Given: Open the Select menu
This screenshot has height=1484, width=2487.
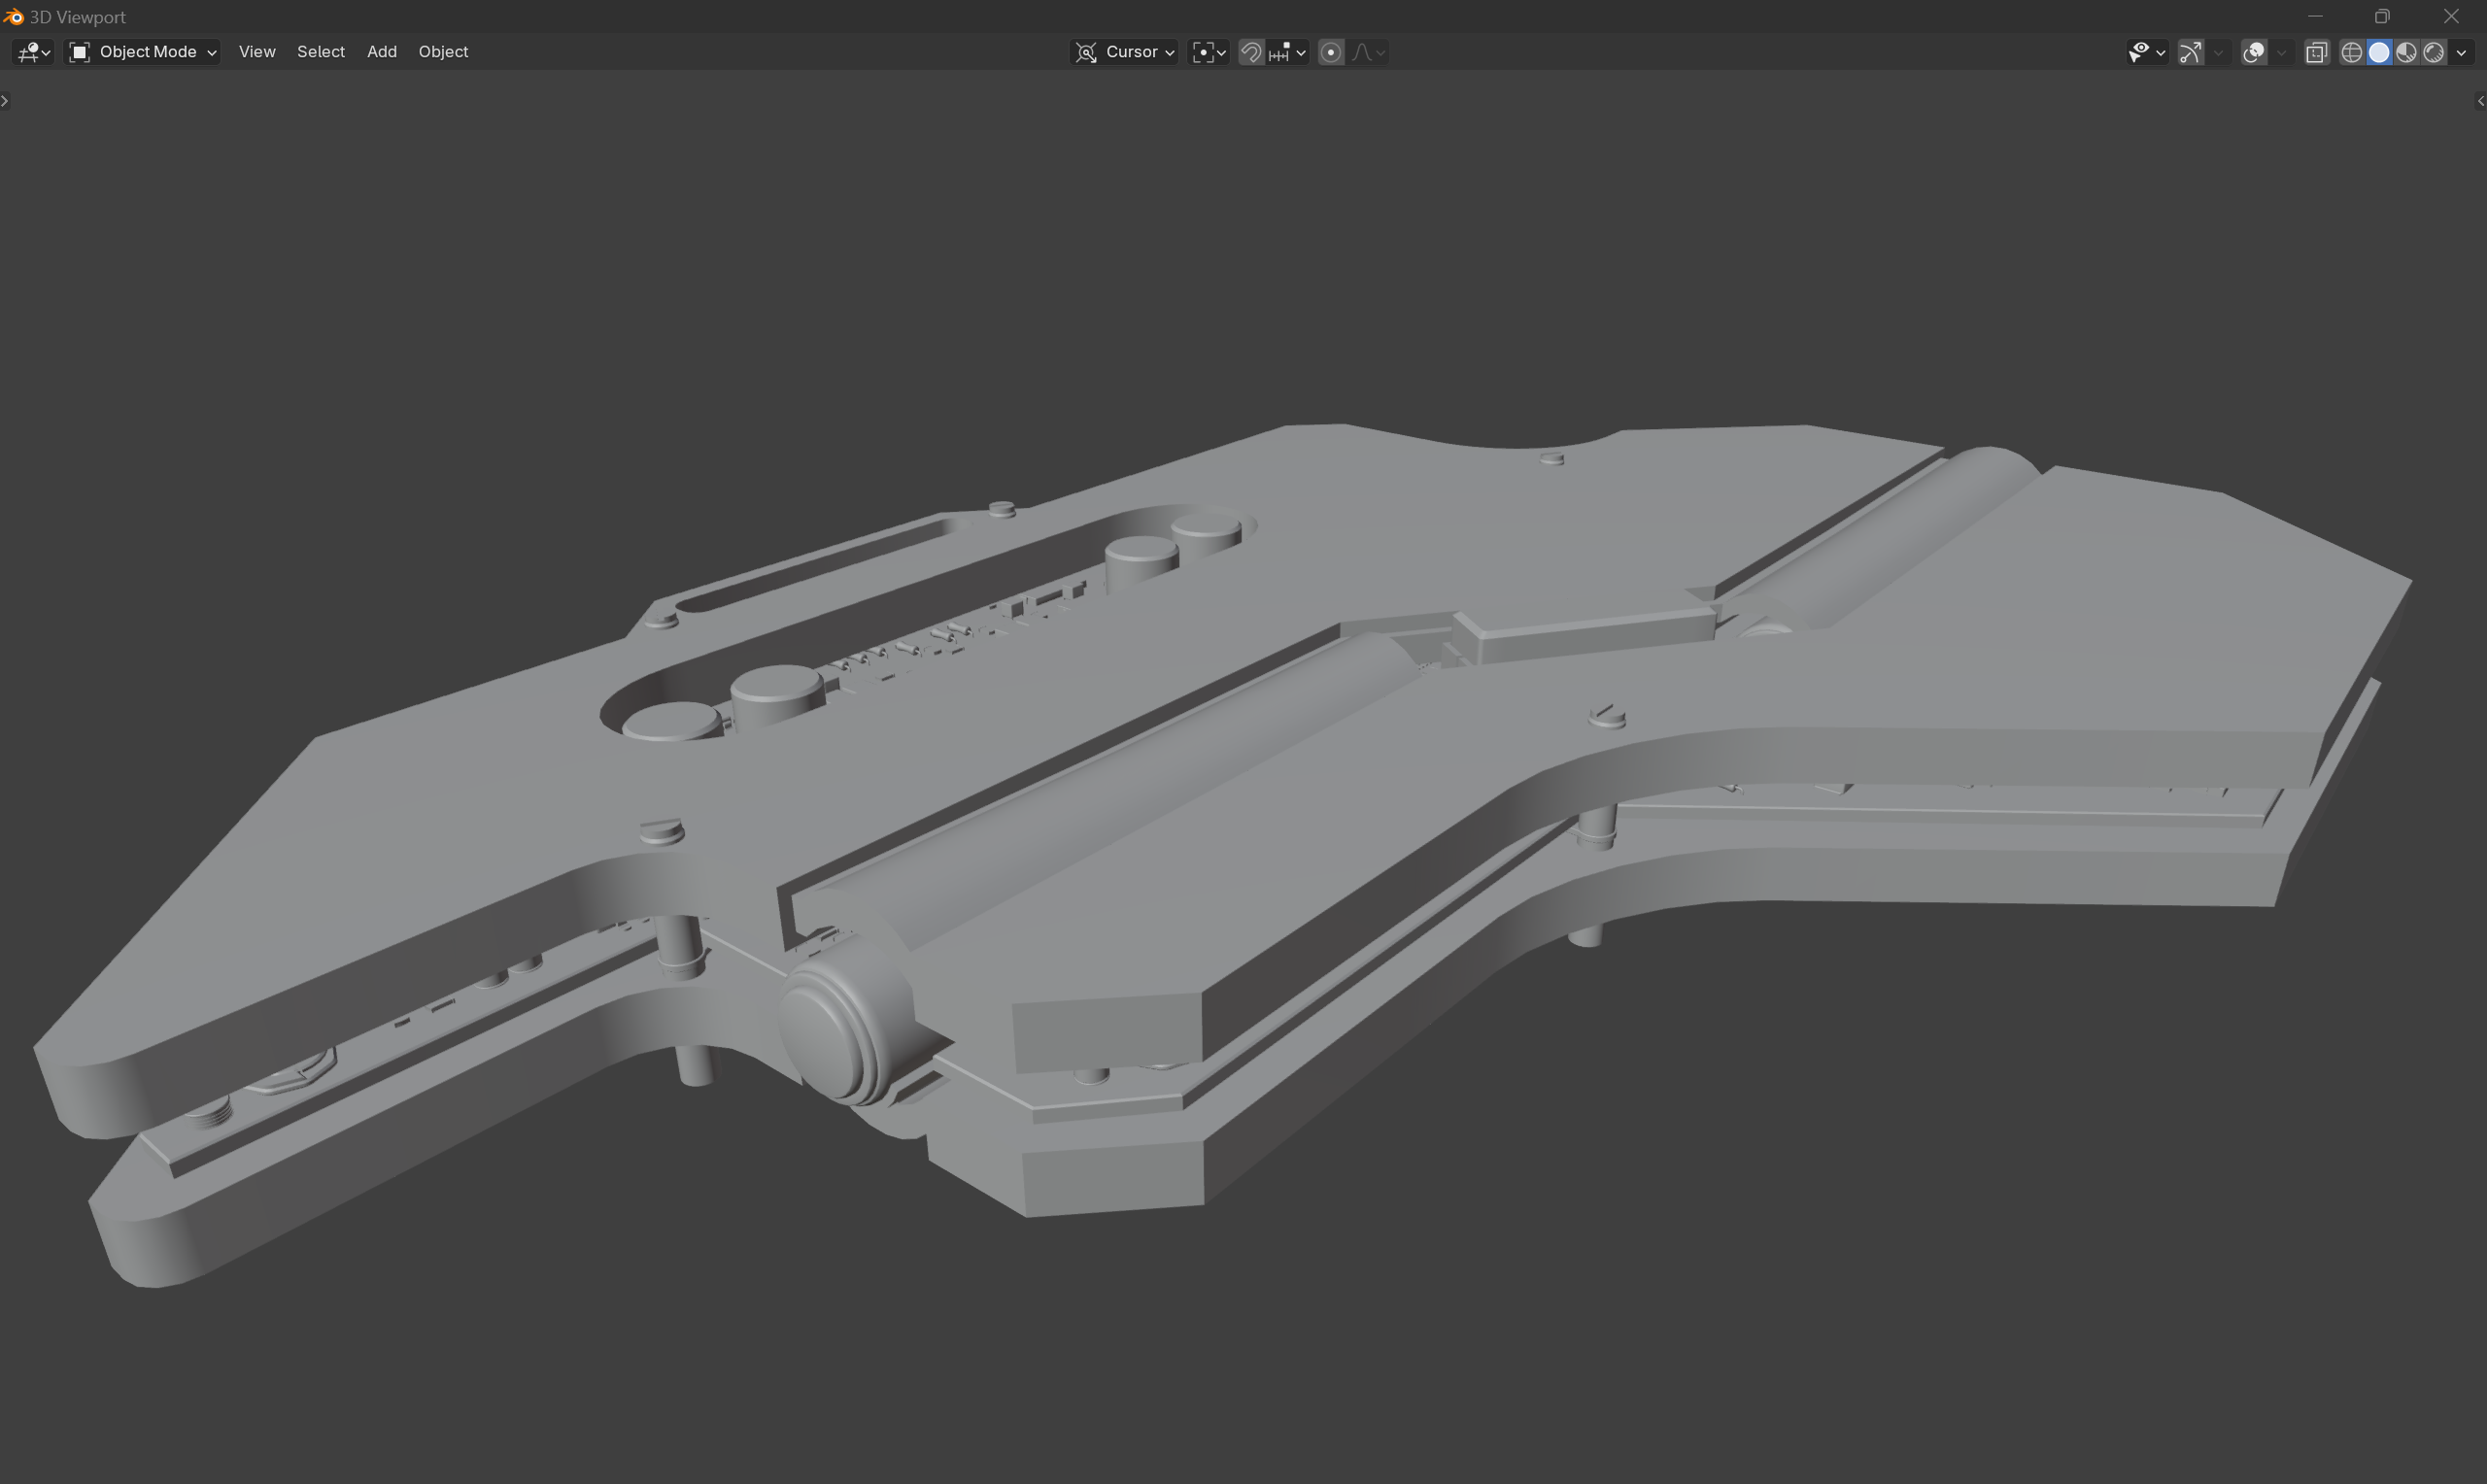Looking at the screenshot, I should (x=321, y=52).
